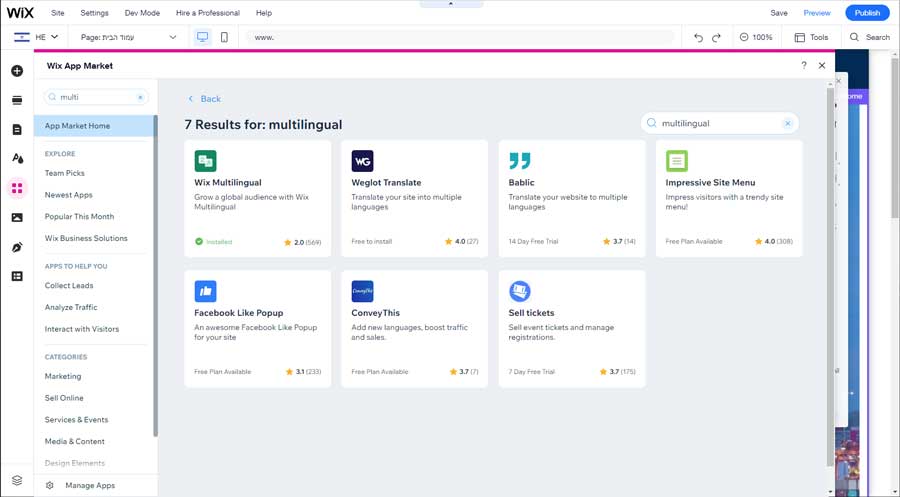Screen dimensions: 900x497
Task: Open the Site menu
Action: click(57, 13)
